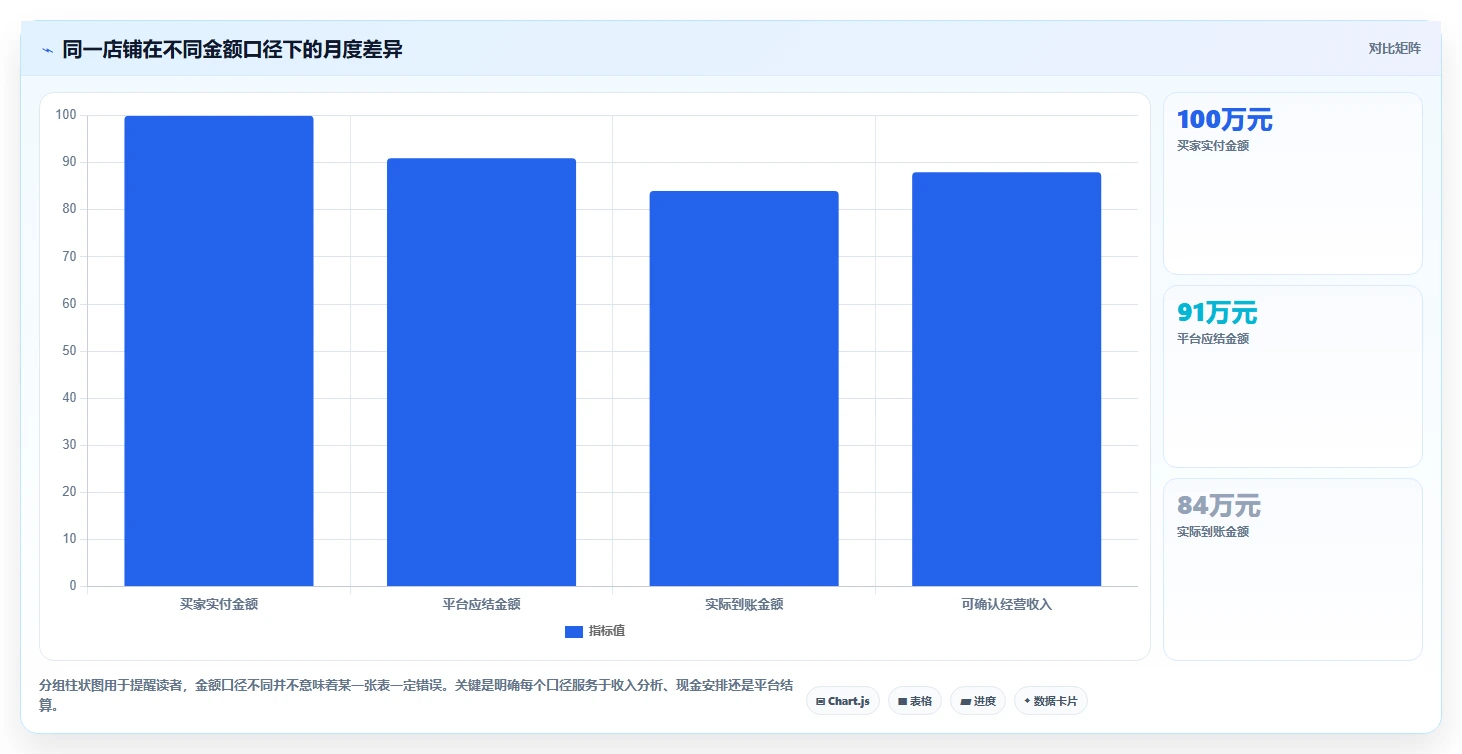
Task: Select the 数据卡片 tag pill
Action: [x=1050, y=701]
